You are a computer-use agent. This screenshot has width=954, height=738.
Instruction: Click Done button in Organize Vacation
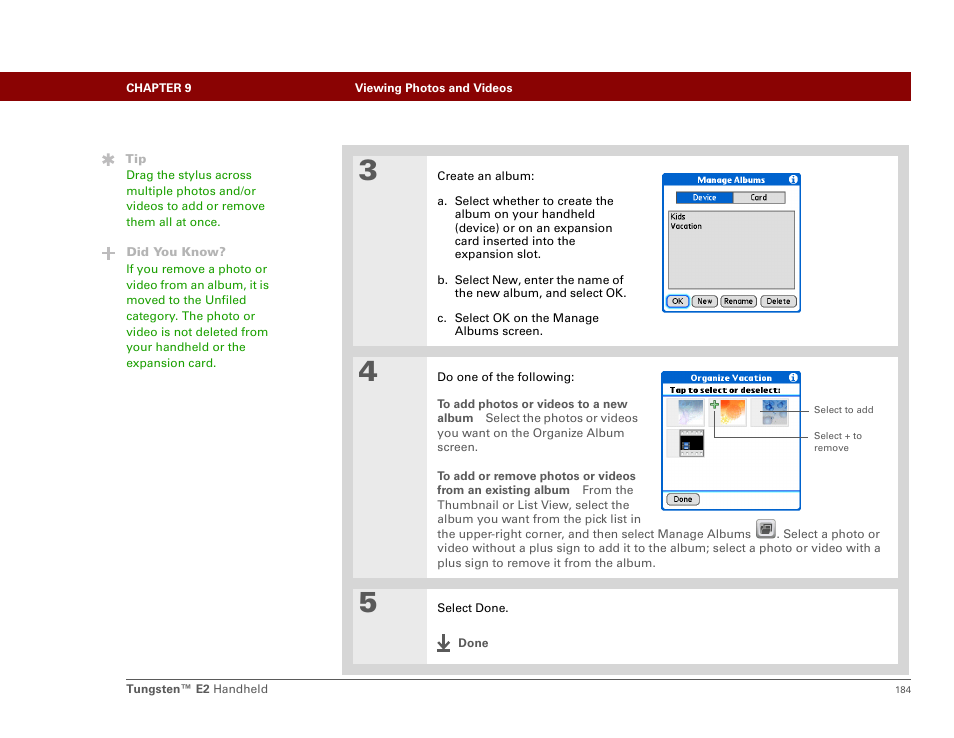tap(683, 500)
